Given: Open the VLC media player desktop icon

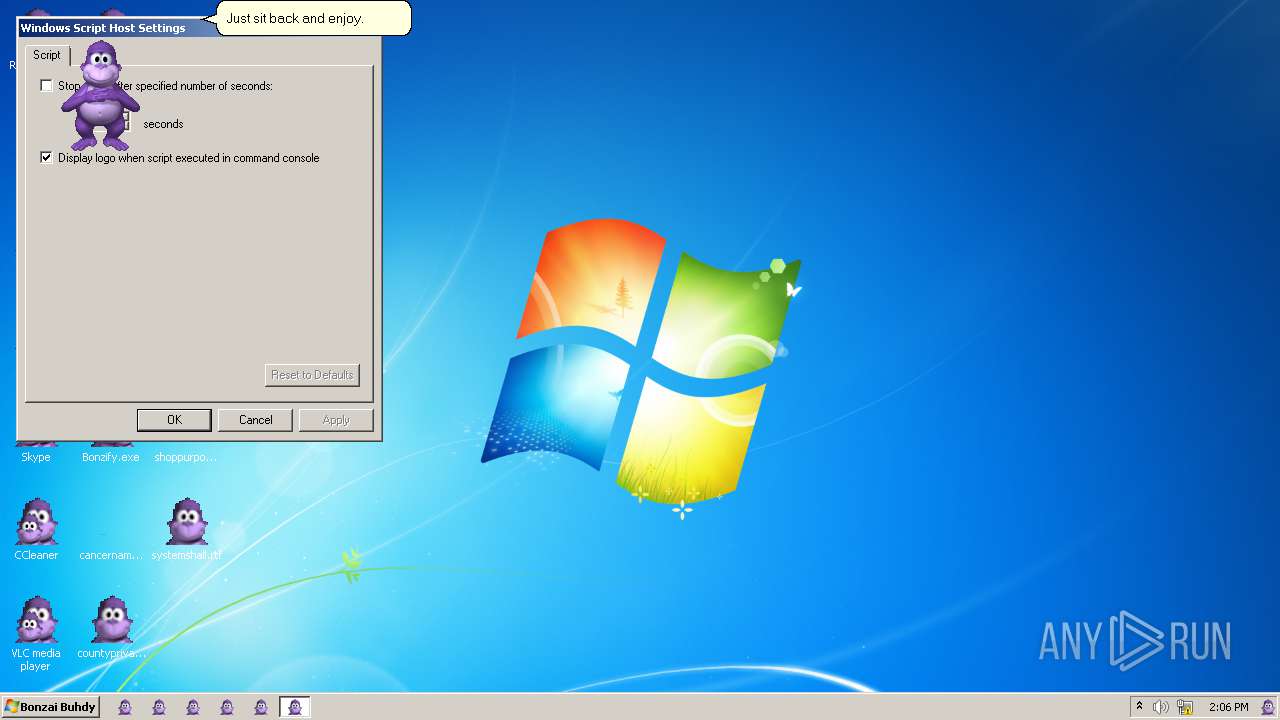Looking at the screenshot, I should click(36, 634).
